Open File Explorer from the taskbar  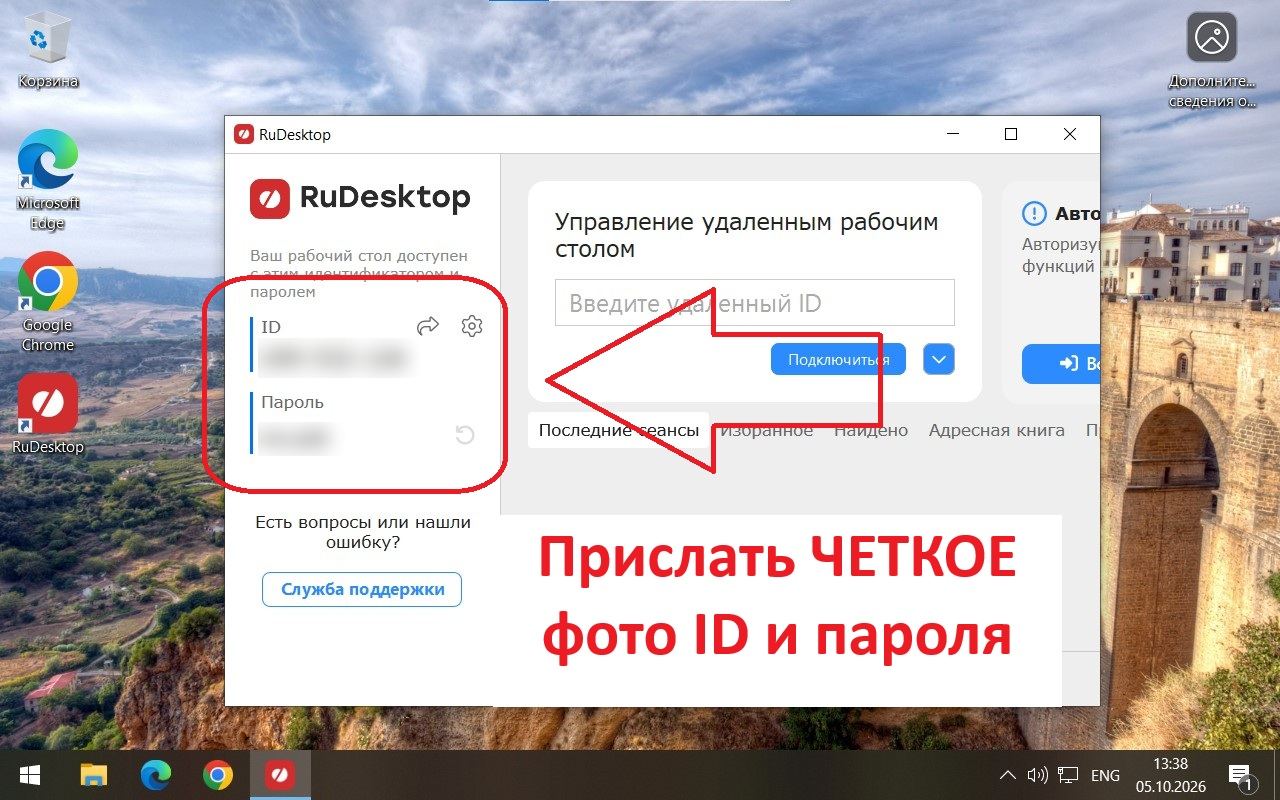(94, 775)
